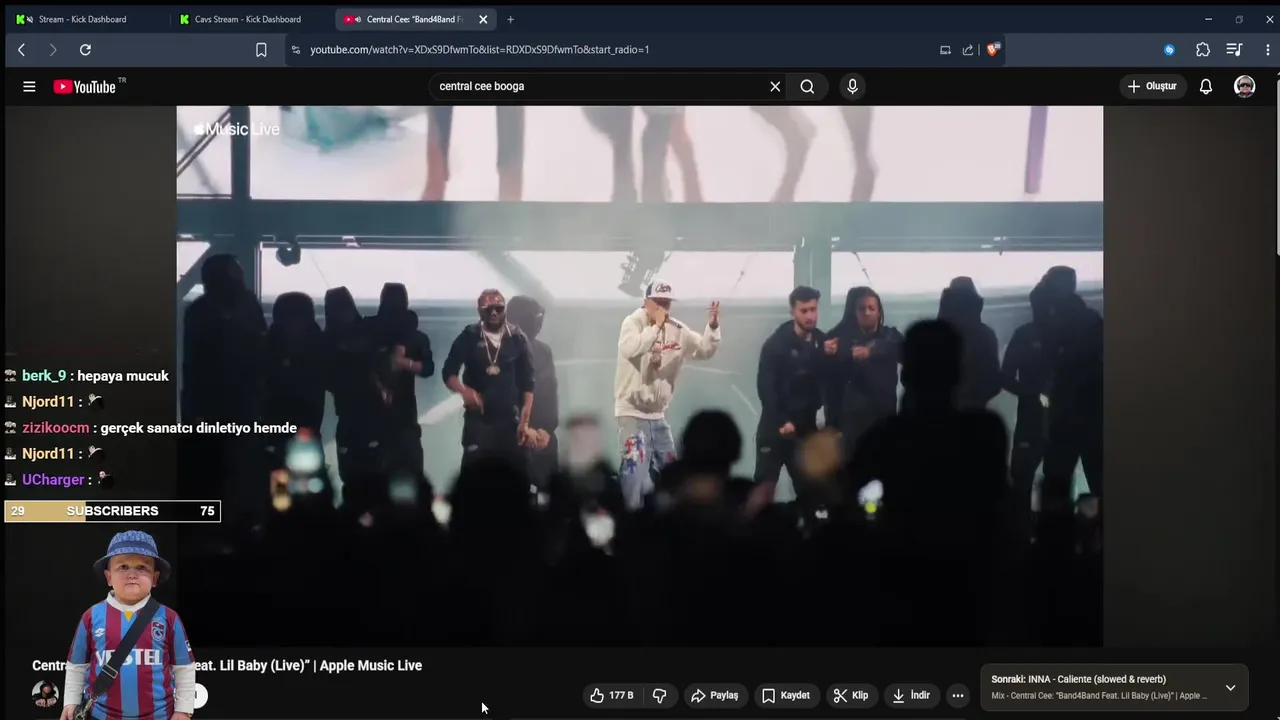Screen dimensions: 1280x720
Task: Click the SUBSCRIBERS goal bar overlay
Action: [x=112, y=511]
